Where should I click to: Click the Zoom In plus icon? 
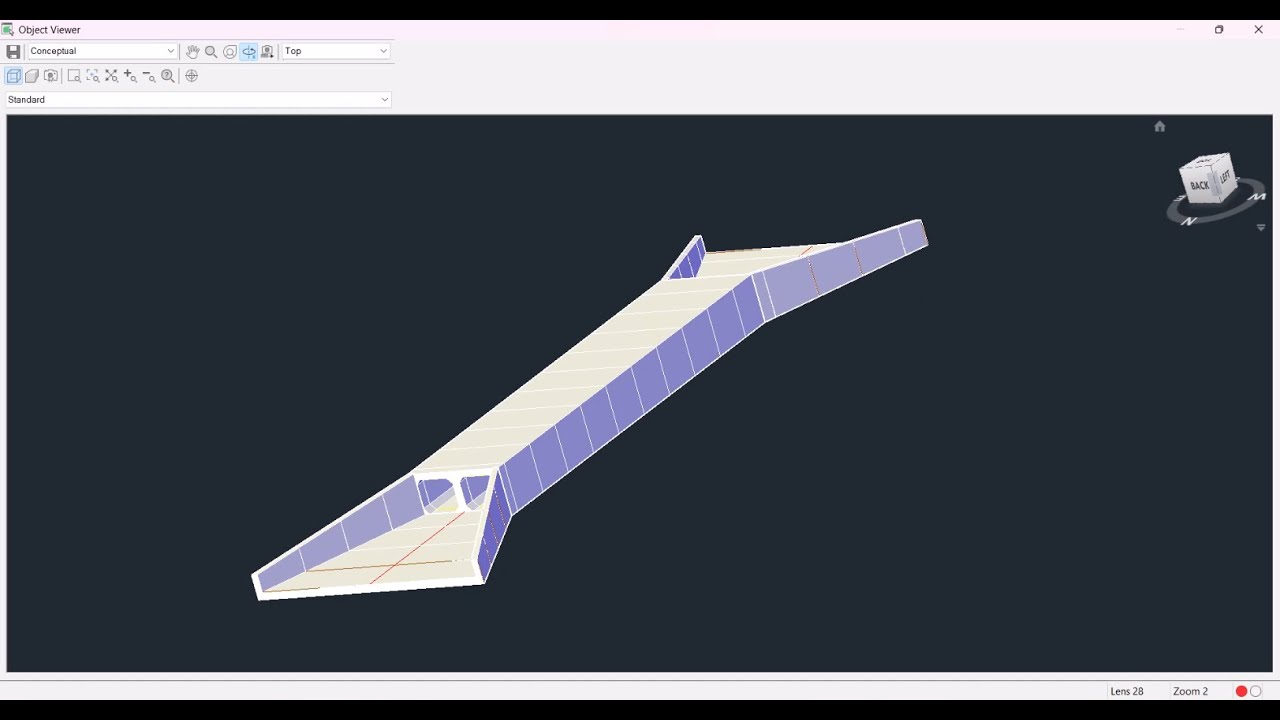[130, 76]
